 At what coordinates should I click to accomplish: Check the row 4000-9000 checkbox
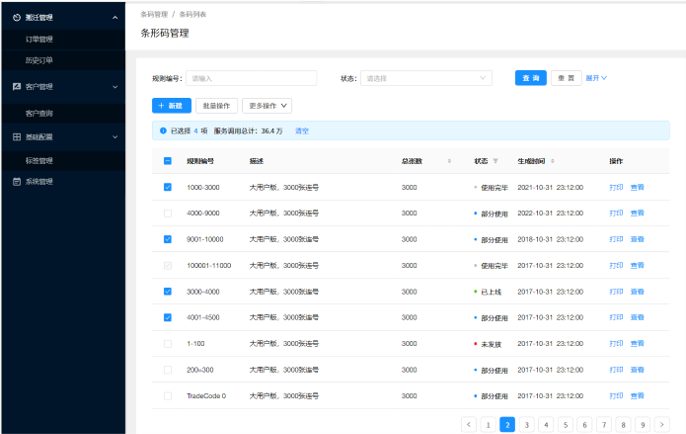[x=167, y=213]
